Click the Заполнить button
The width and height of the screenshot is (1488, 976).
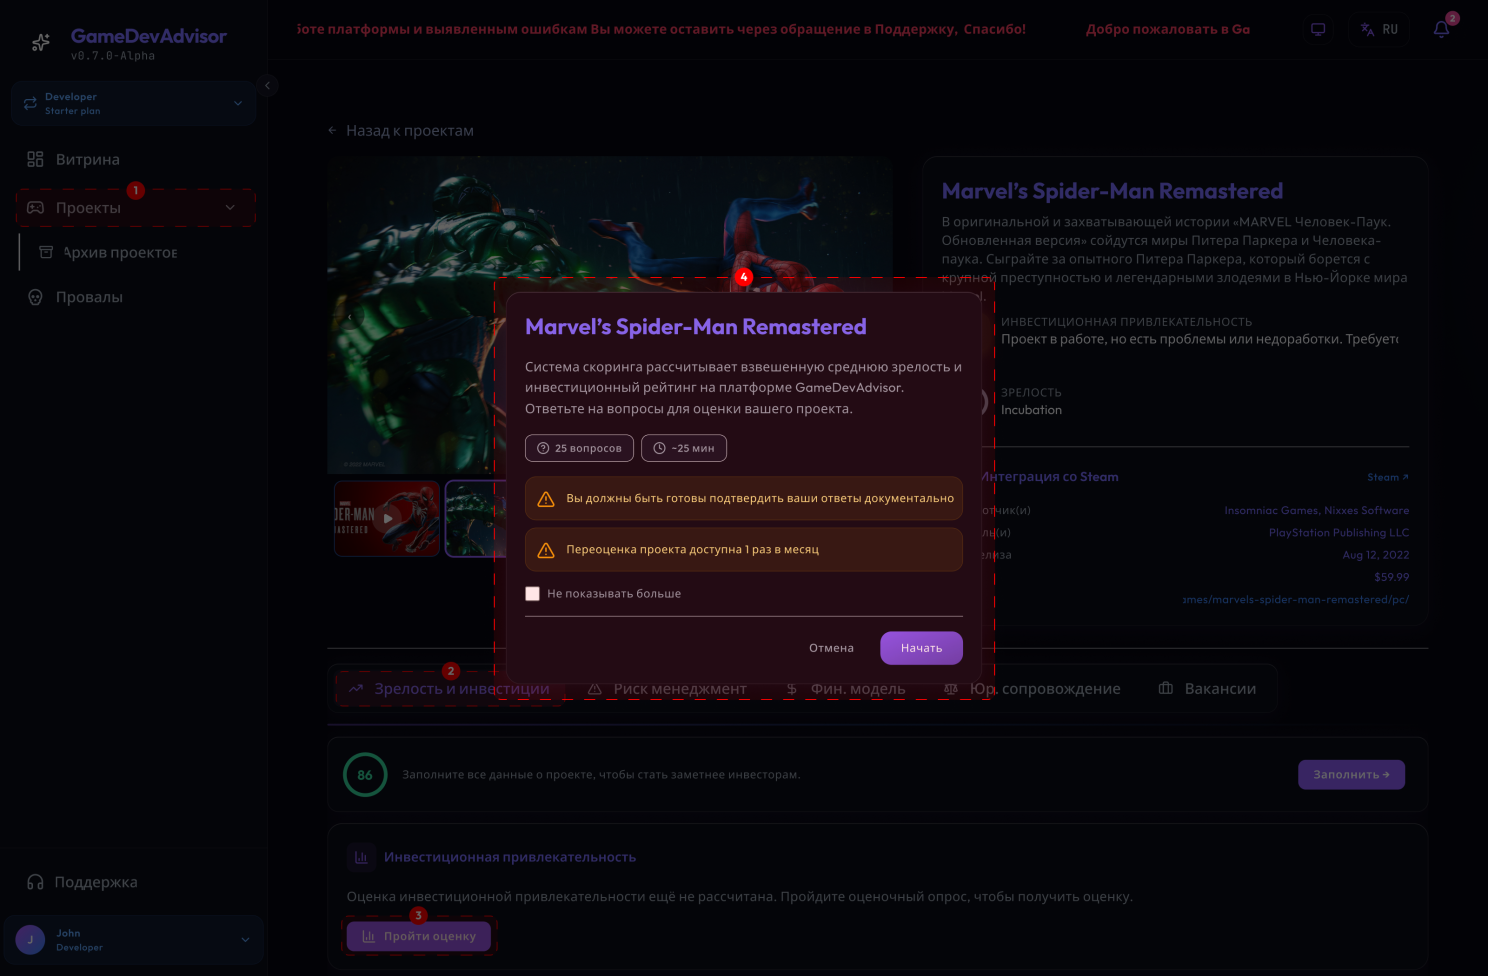pyautogui.click(x=1351, y=775)
